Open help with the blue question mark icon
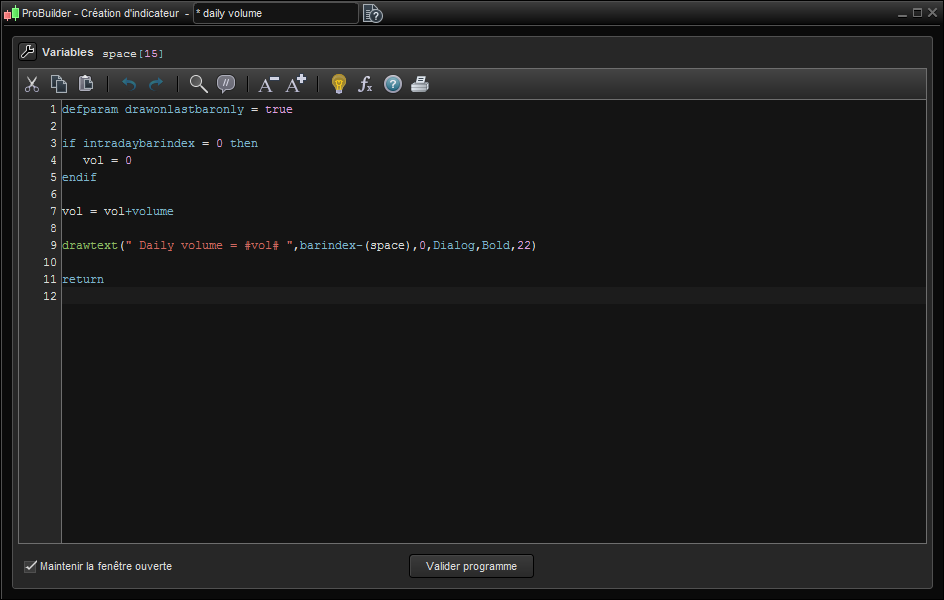The image size is (944, 600). (393, 84)
